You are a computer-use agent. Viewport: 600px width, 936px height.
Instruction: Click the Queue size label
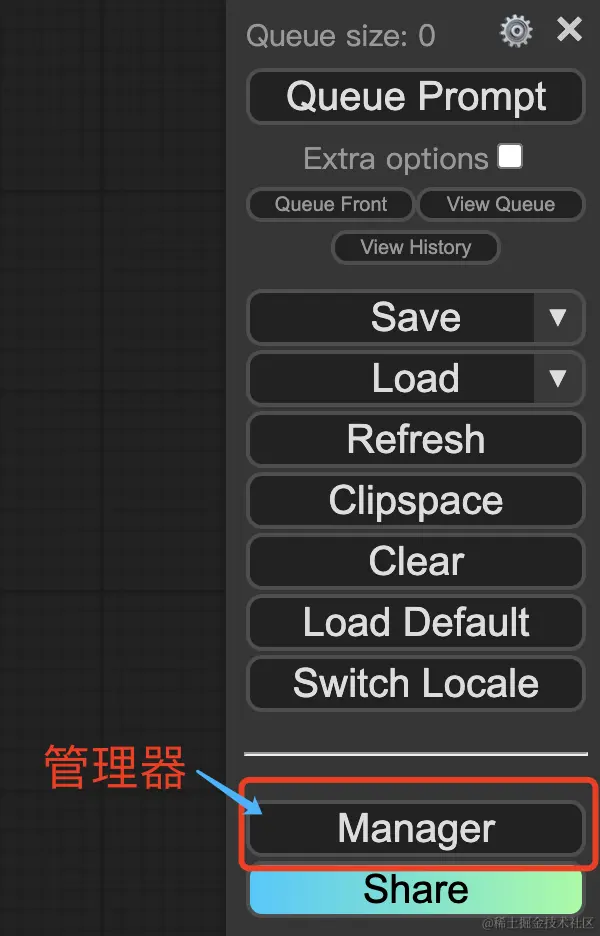point(340,36)
